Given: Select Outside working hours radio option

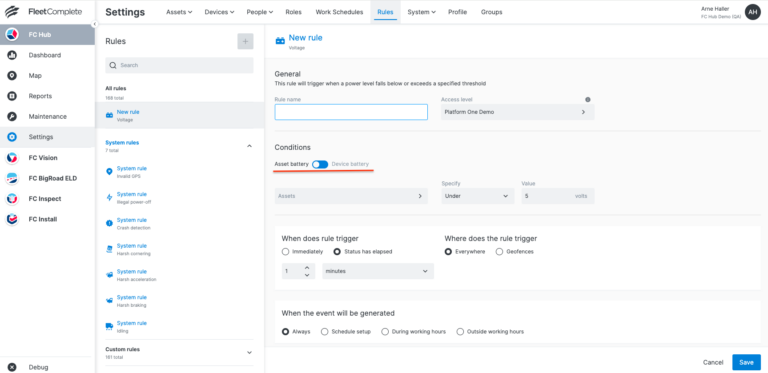Looking at the screenshot, I should pos(460,331).
